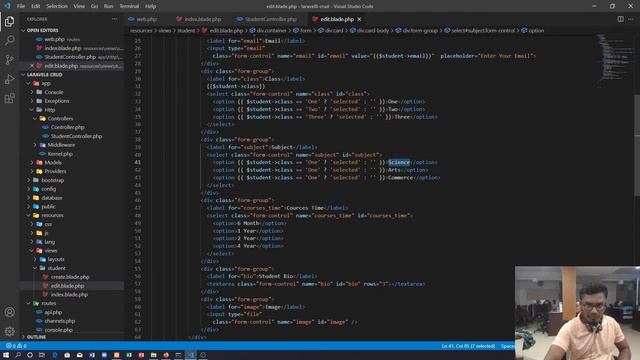
Task: Expand the Console folder
Action: tap(53, 92)
